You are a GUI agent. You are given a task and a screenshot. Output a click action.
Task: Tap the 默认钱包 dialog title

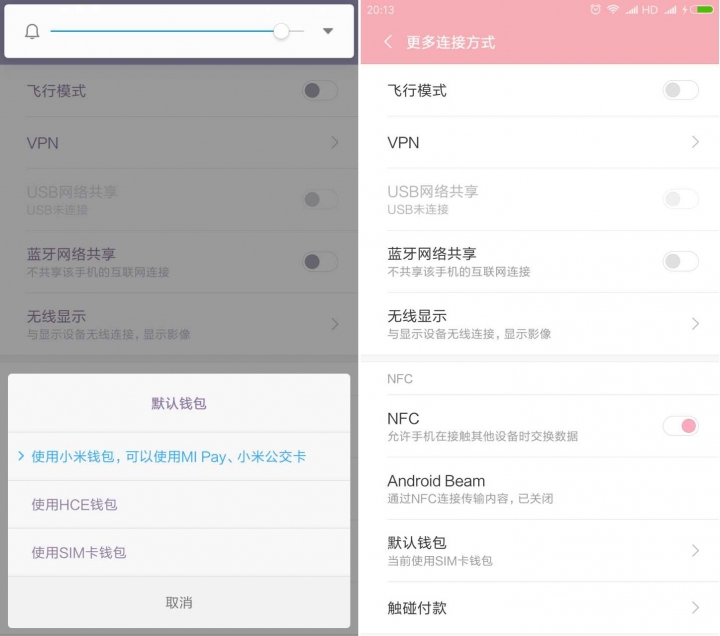click(179, 403)
